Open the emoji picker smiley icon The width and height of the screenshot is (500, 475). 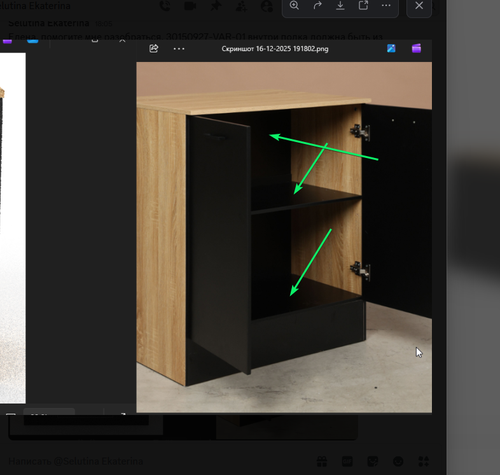(398, 461)
